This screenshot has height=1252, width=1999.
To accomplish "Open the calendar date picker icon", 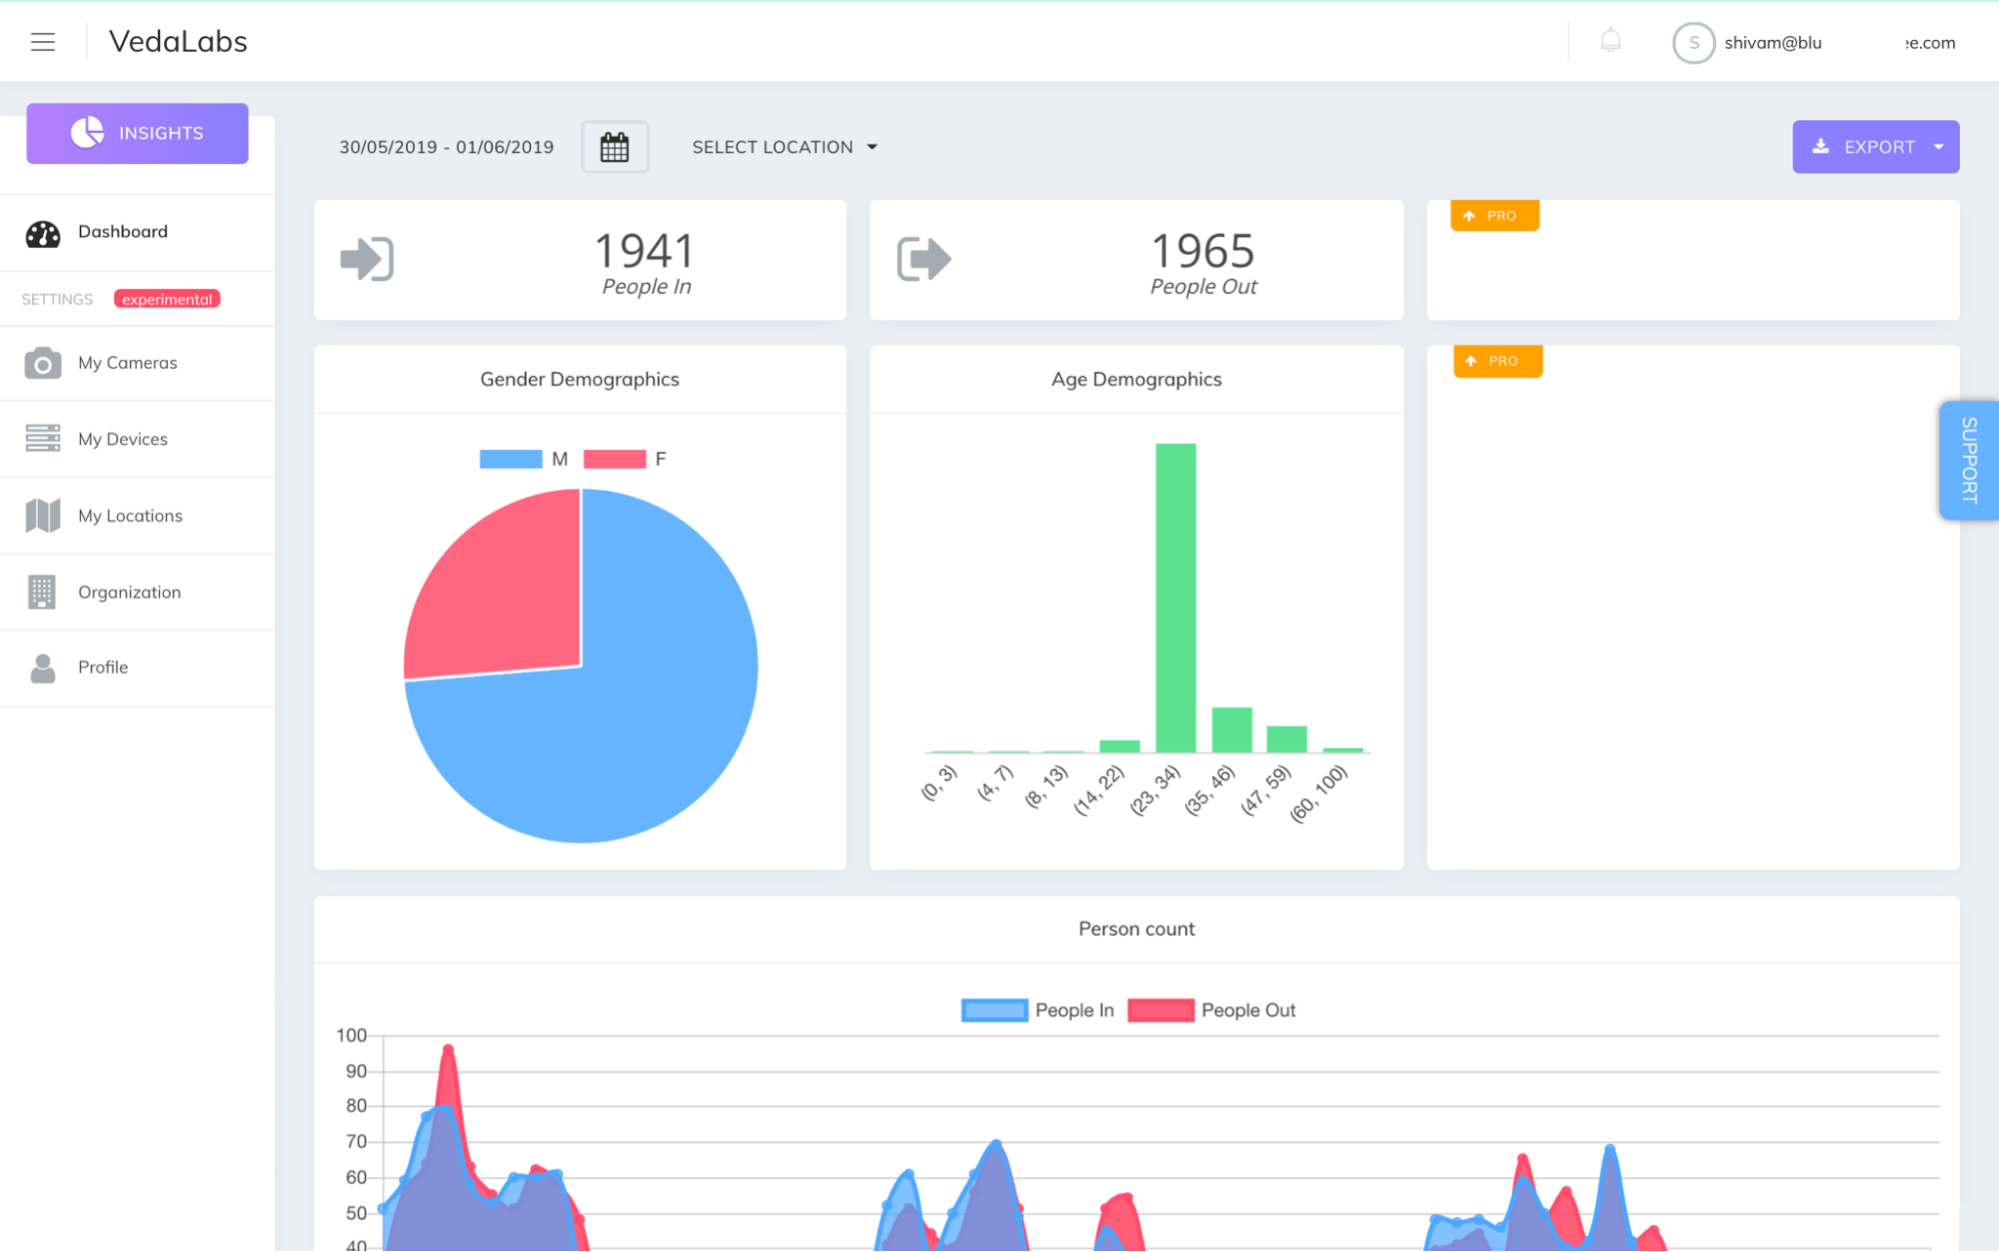I will click(x=614, y=147).
